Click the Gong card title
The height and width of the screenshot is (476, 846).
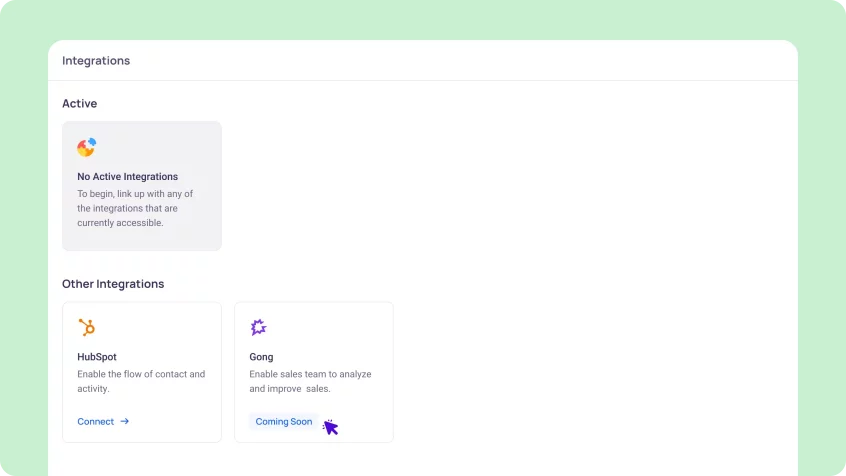tap(261, 357)
